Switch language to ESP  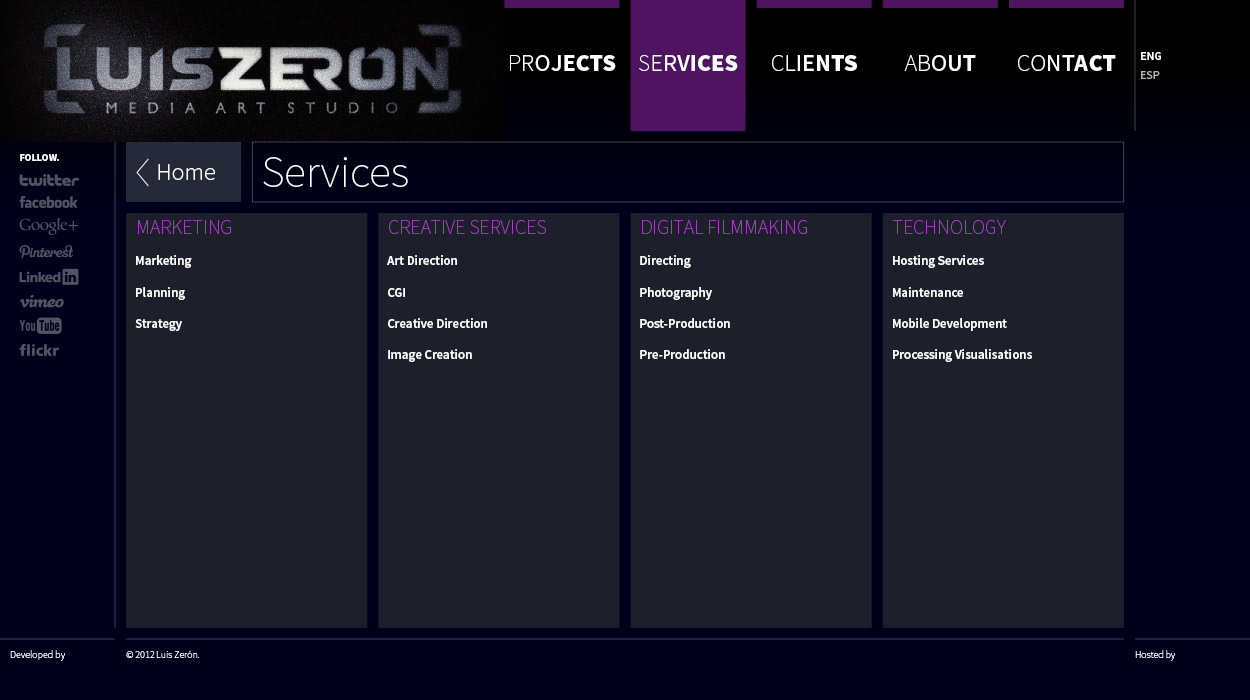click(x=1150, y=75)
